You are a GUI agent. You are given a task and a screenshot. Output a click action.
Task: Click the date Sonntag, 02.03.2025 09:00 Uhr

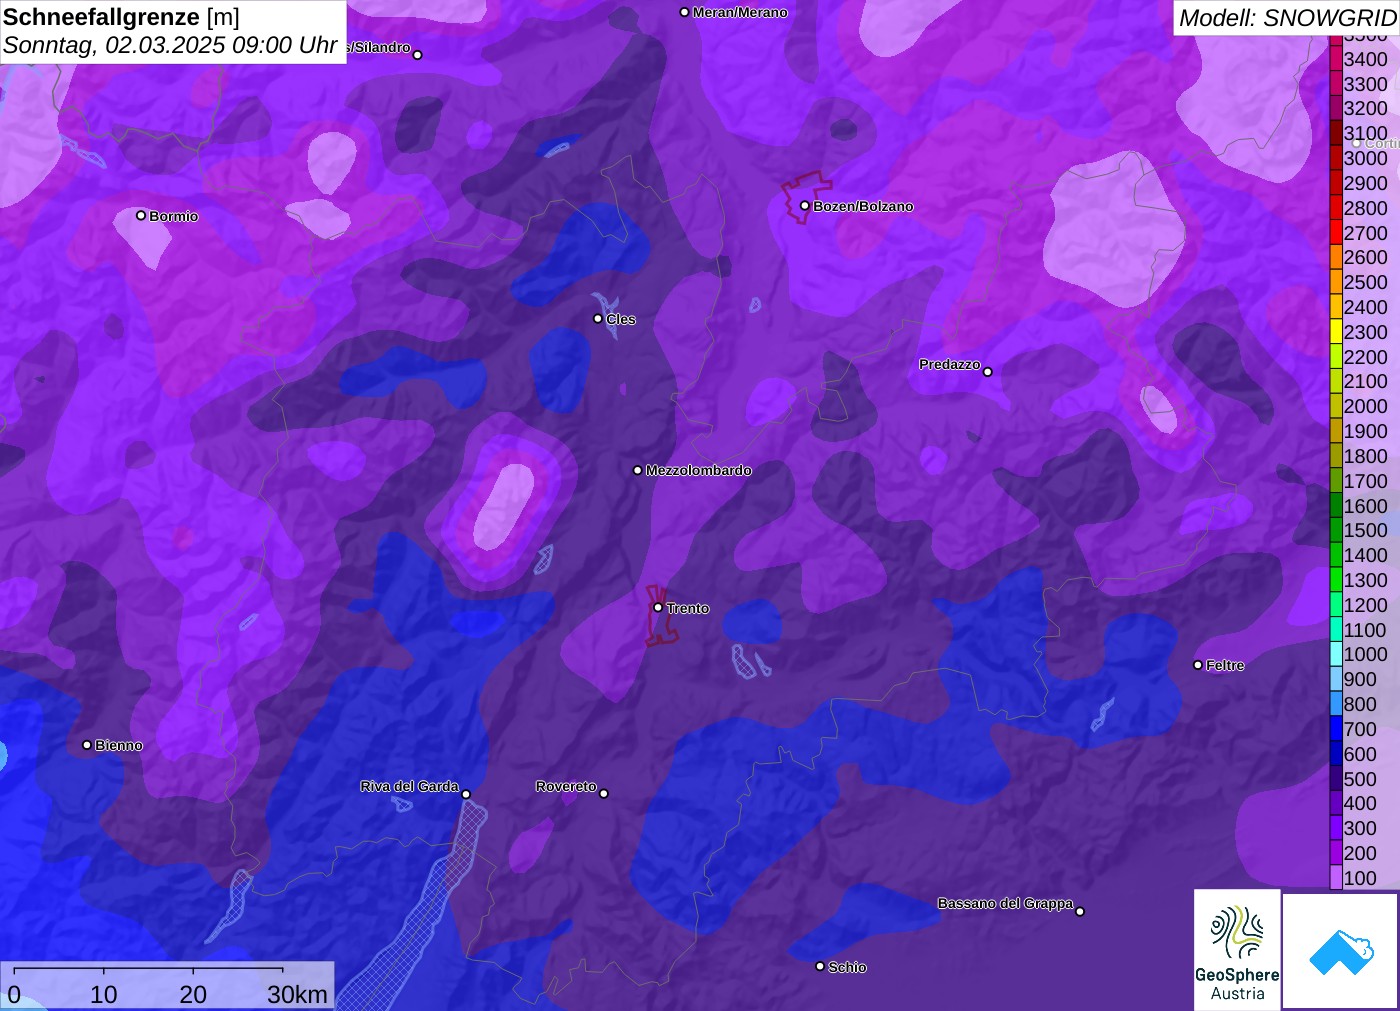click(170, 45)
